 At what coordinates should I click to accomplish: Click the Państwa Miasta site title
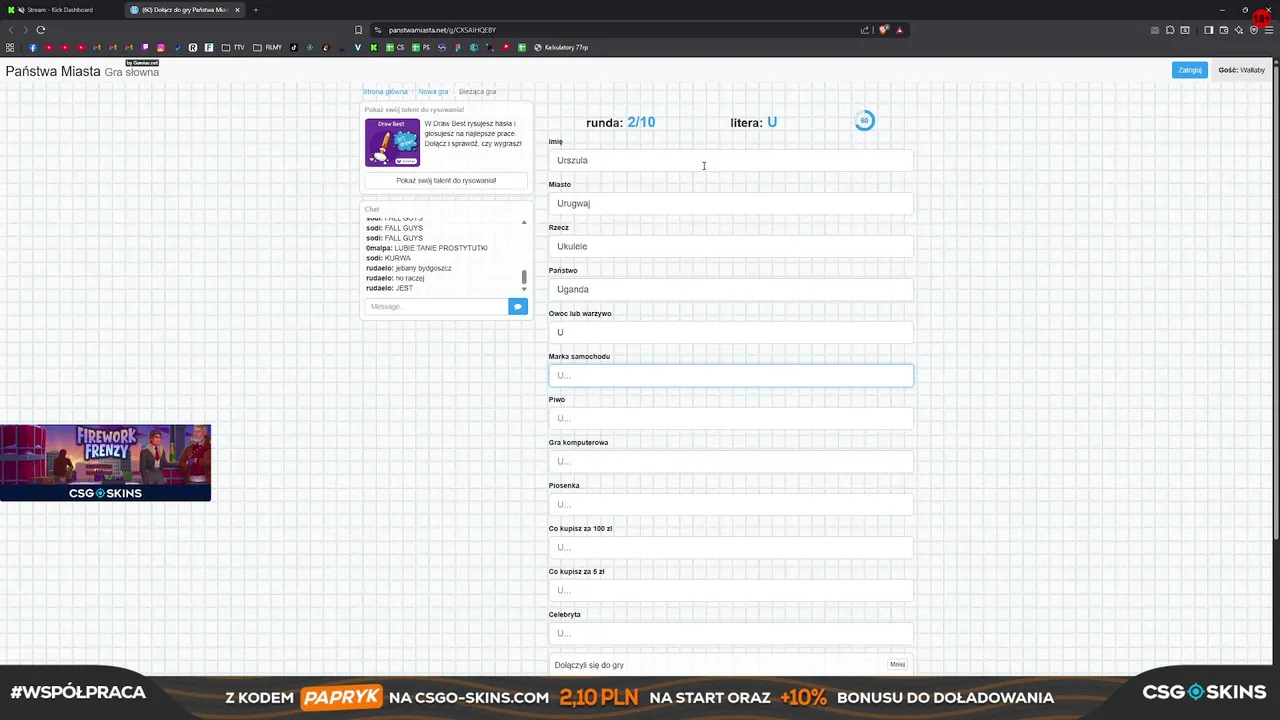(x=53, y=71)
